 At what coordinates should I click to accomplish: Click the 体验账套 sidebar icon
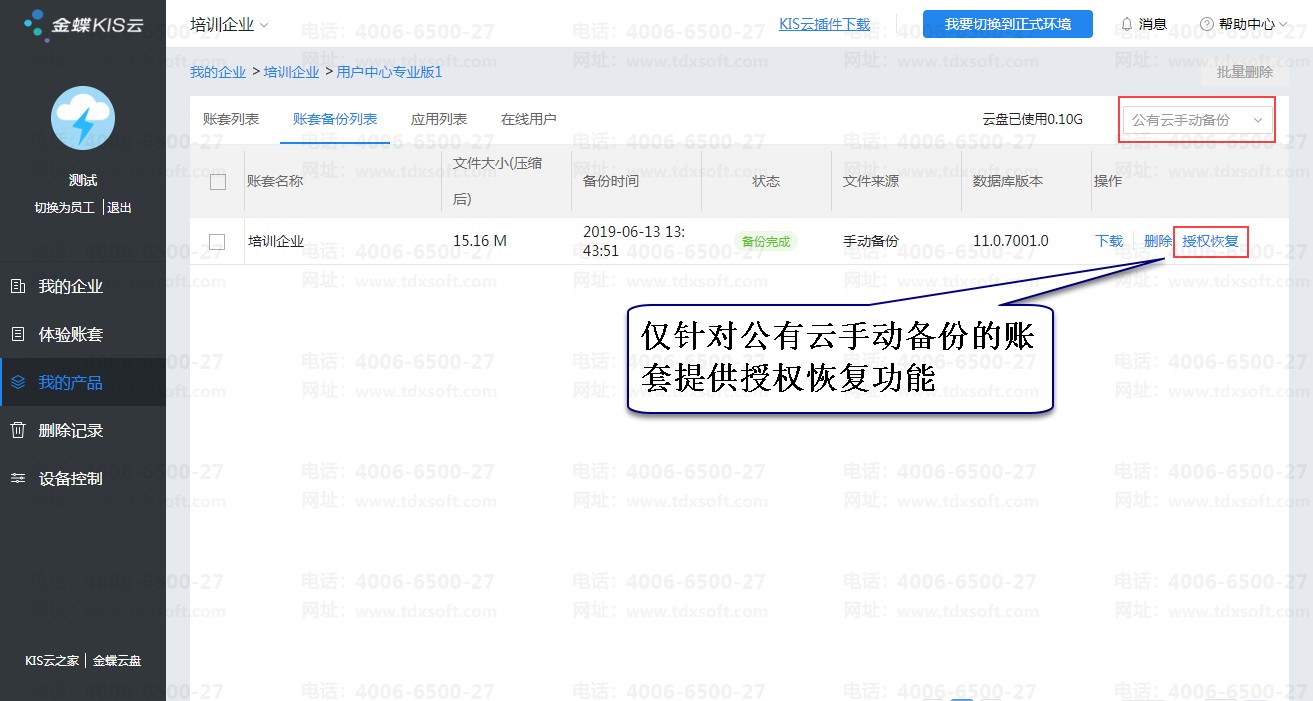click(18, 335)
